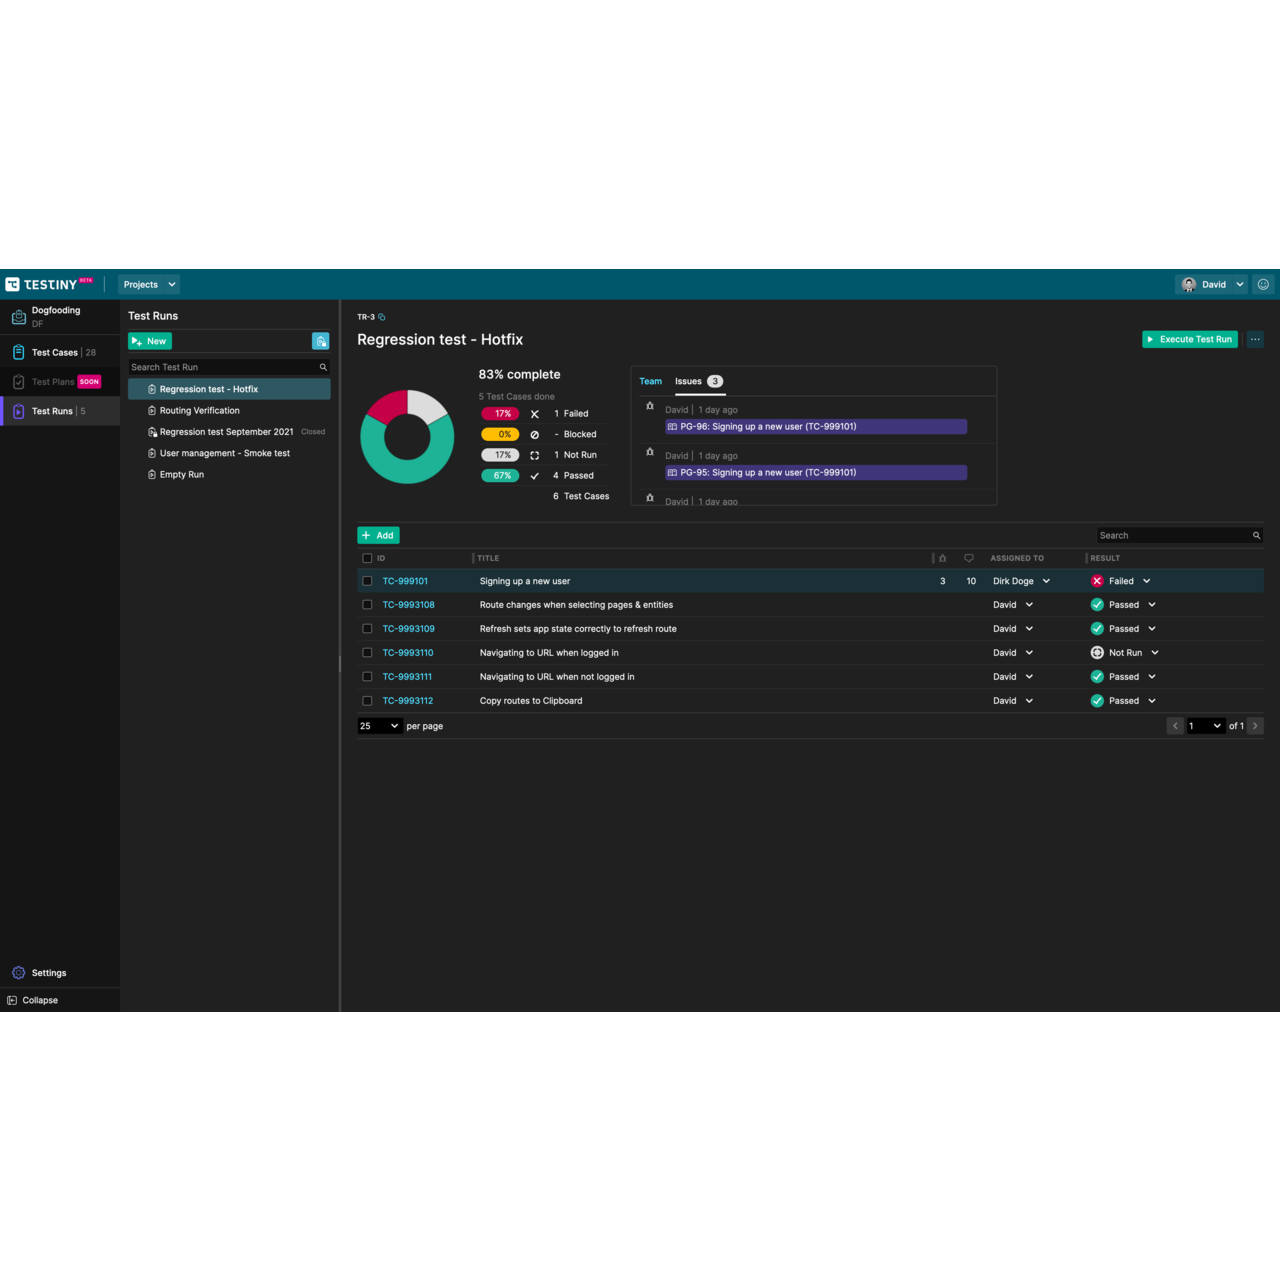
Task: Click the Settings gear icon
Action: click(18, 973)
